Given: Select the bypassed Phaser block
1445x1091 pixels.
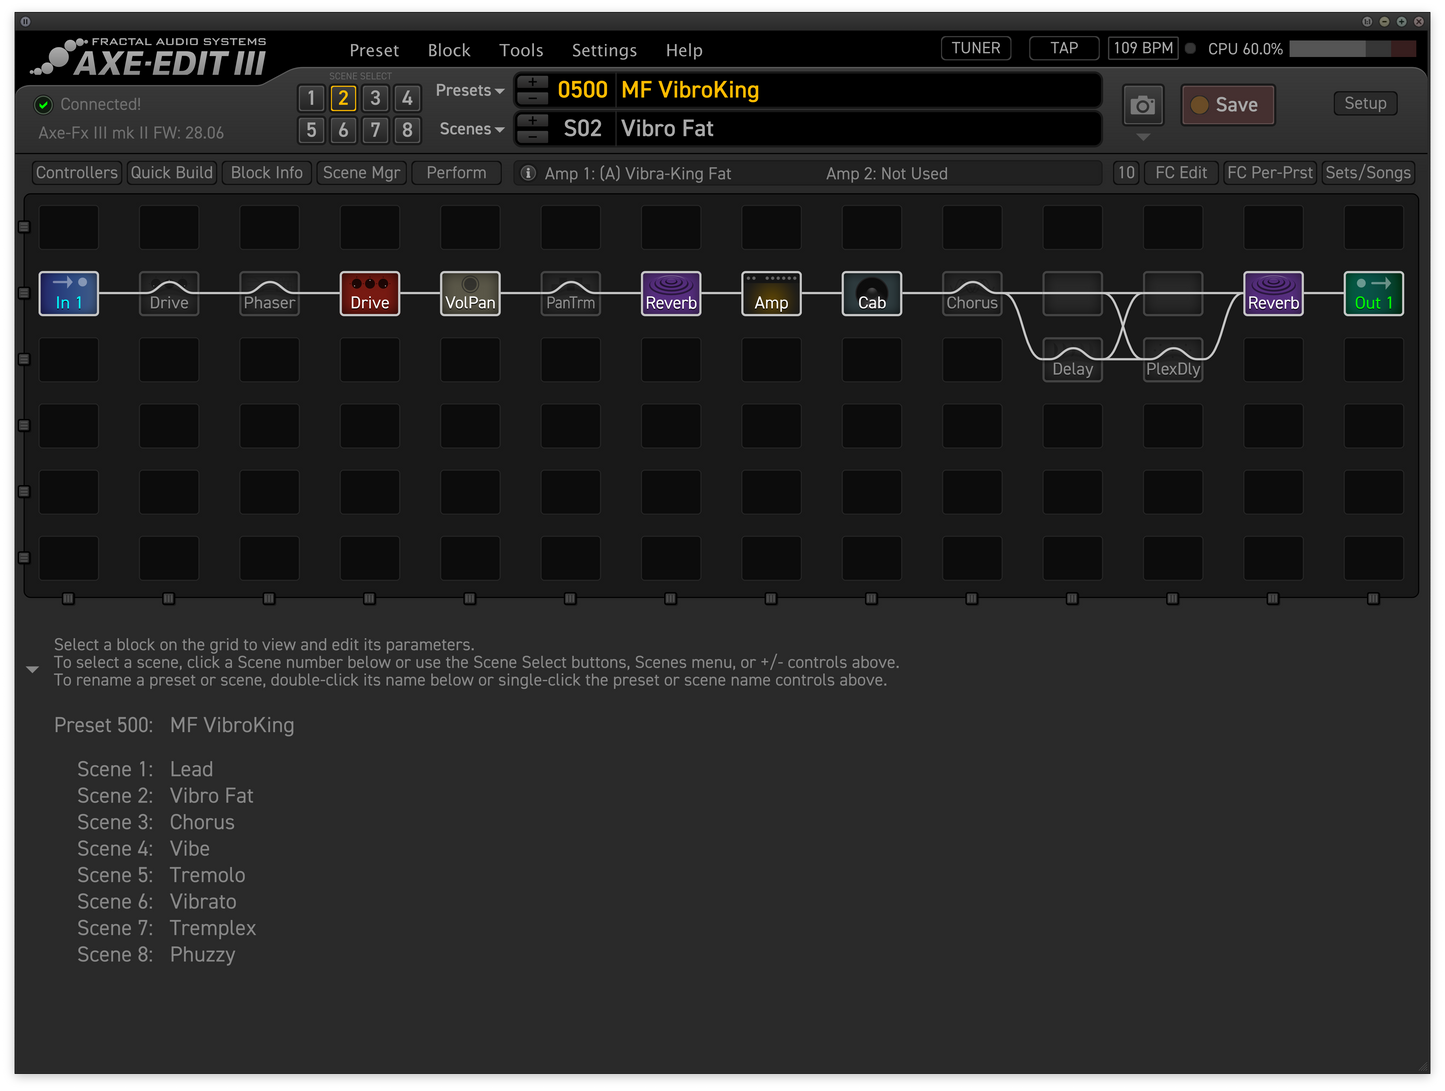Looking at the screenshot, I should (269, 293).
